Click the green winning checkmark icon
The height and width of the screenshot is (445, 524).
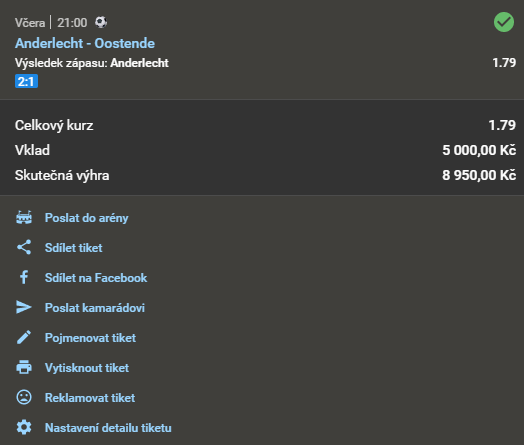coord(504,22)
